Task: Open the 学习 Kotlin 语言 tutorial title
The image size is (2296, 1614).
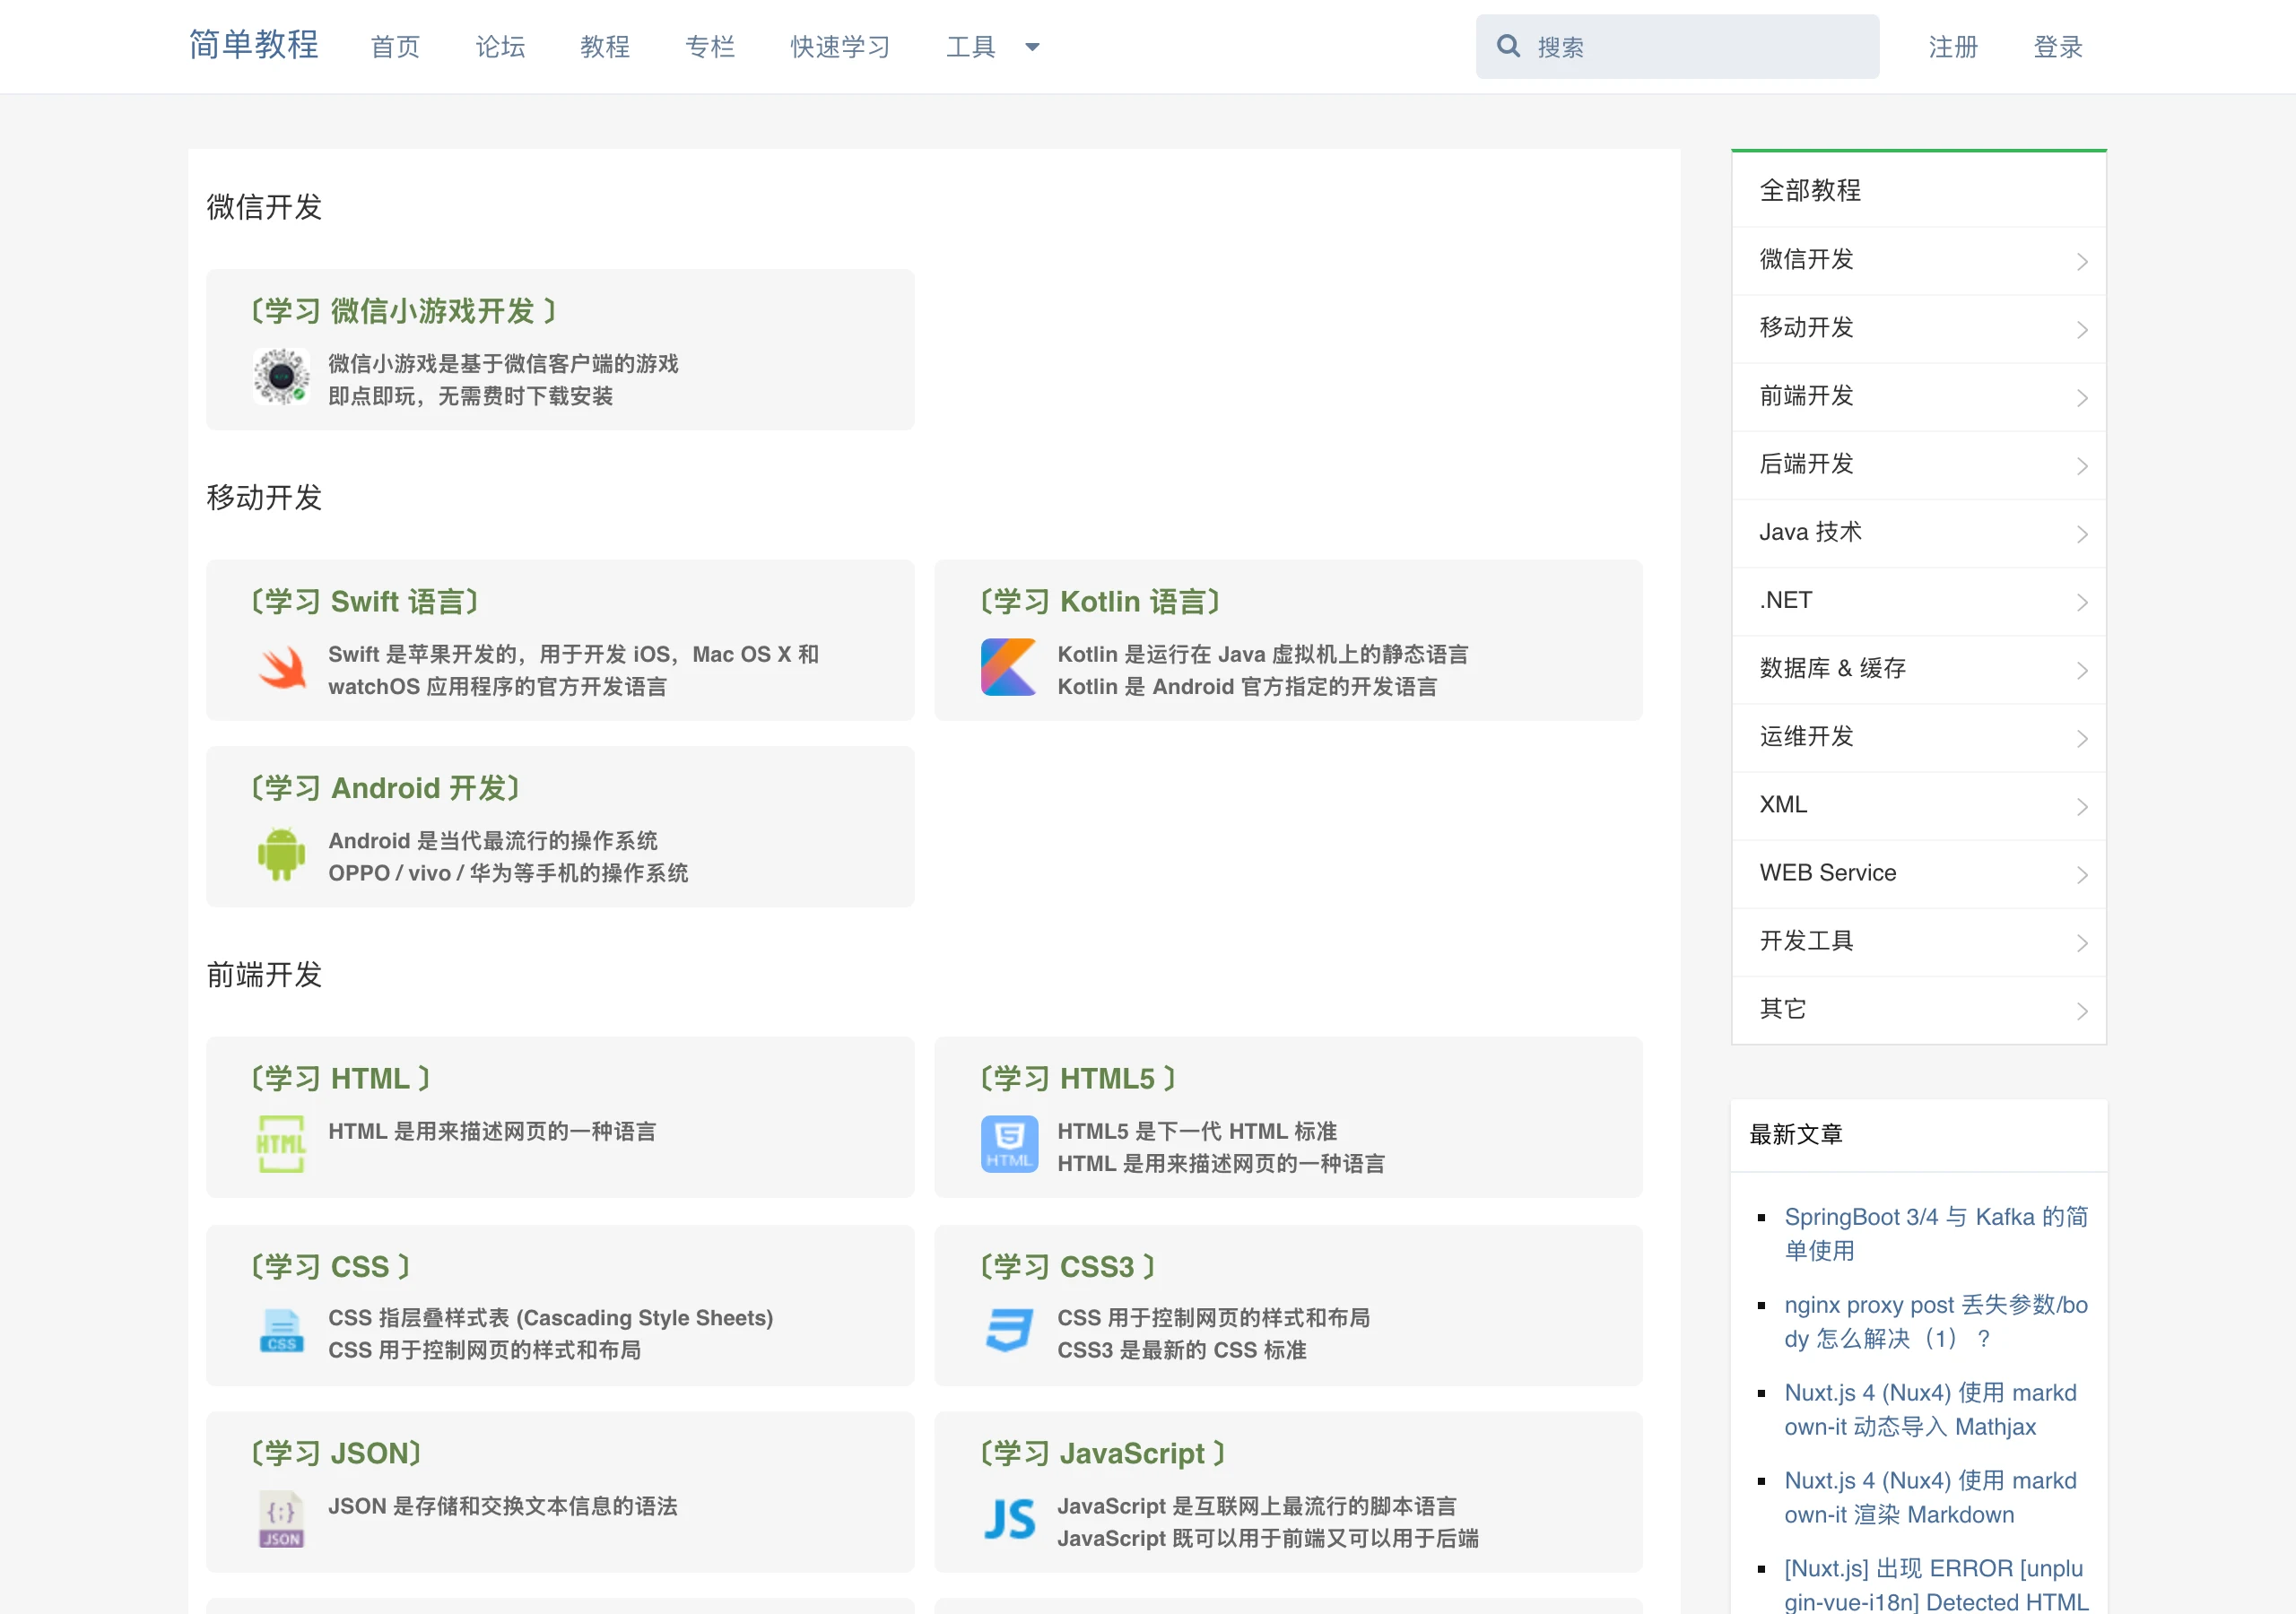Action: click(x=1100, y=601)
